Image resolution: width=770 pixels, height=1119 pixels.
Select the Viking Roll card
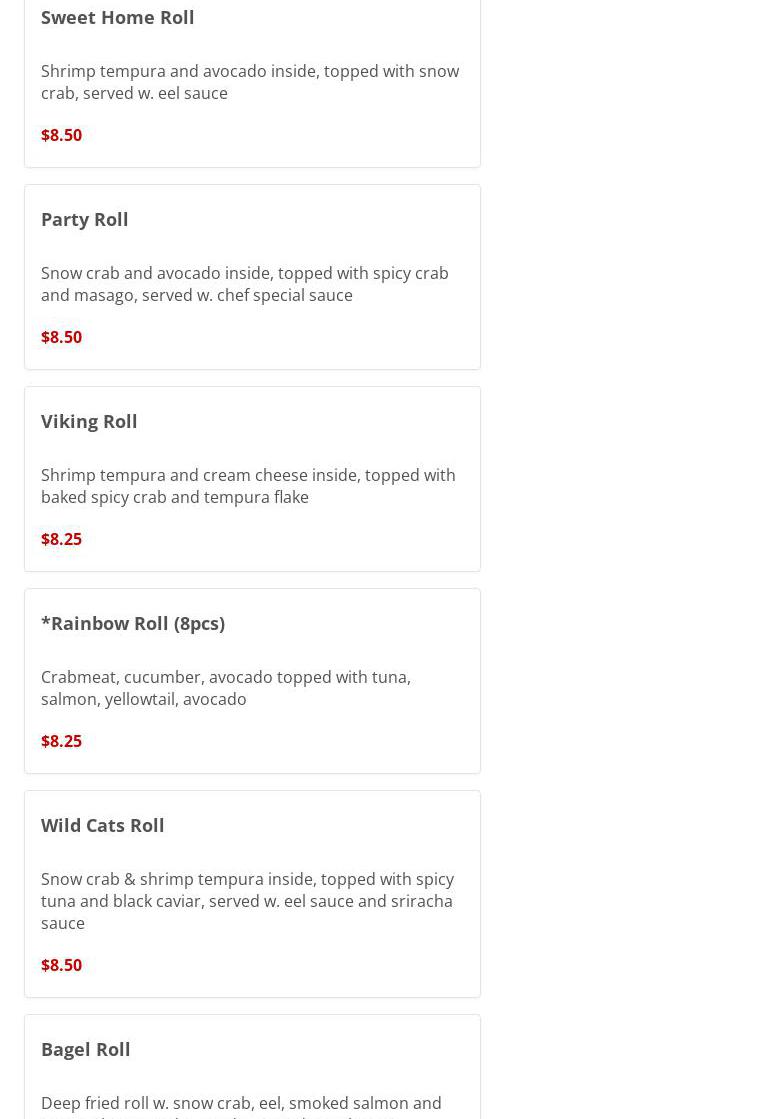[x=253, y=479]
